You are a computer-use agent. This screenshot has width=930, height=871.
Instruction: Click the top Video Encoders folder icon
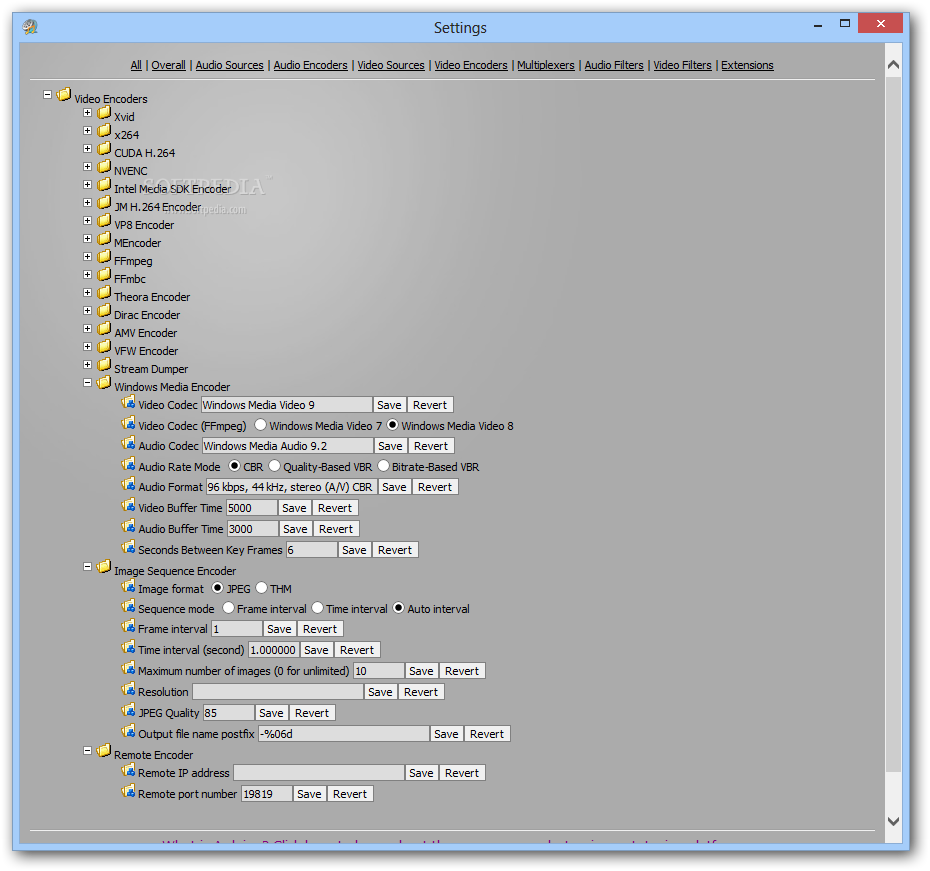[x=64, y=94]
